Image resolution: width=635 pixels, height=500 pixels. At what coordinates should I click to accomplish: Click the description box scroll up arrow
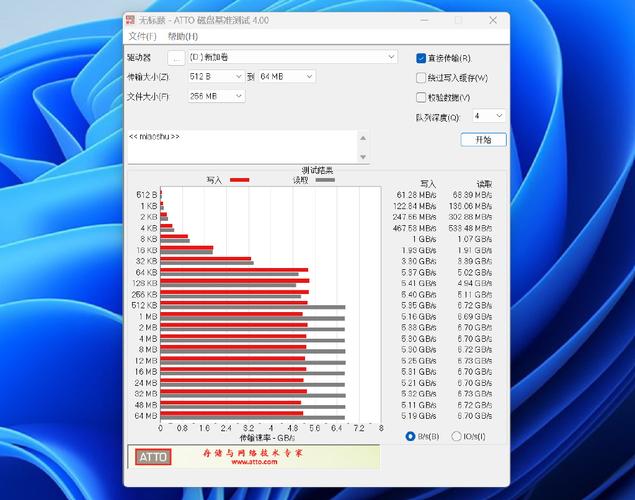coord(363,138)
